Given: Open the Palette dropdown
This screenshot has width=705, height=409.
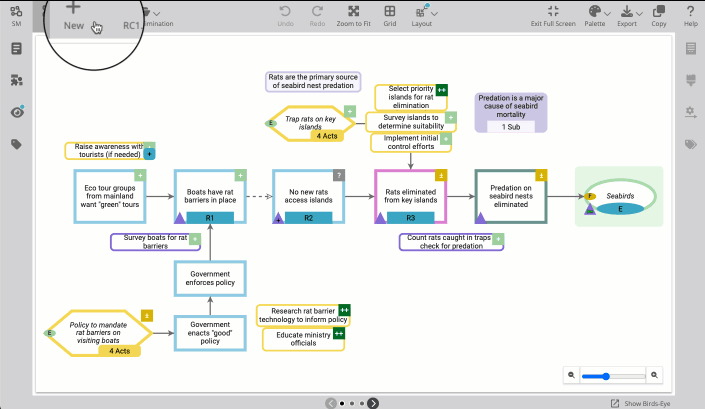Looking at the screenshot, I should click(x=595, y=11).
